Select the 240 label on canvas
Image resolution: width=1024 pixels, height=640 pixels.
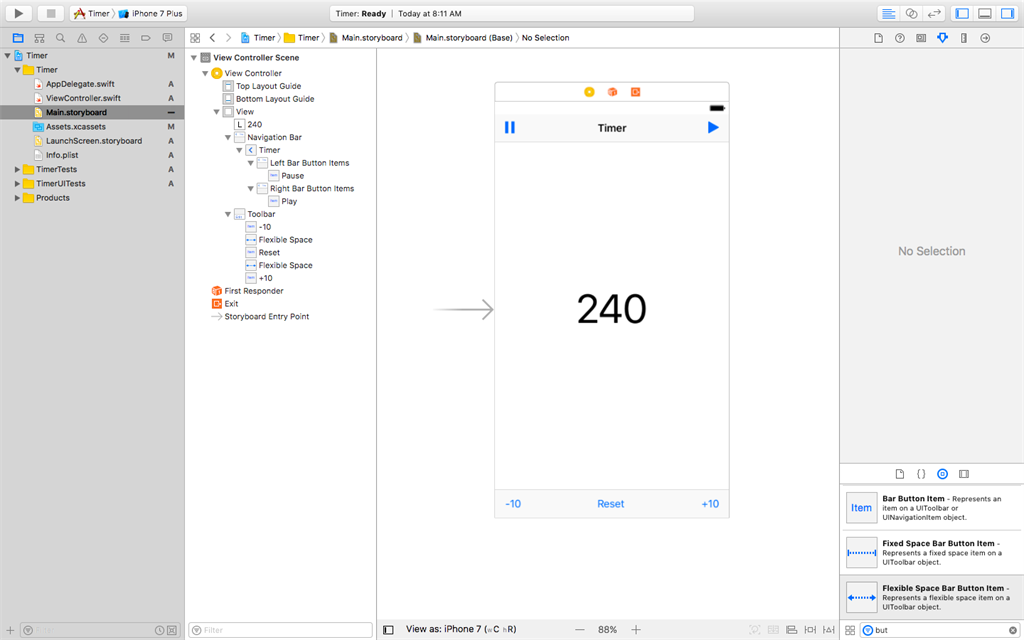tap(612, 309)
